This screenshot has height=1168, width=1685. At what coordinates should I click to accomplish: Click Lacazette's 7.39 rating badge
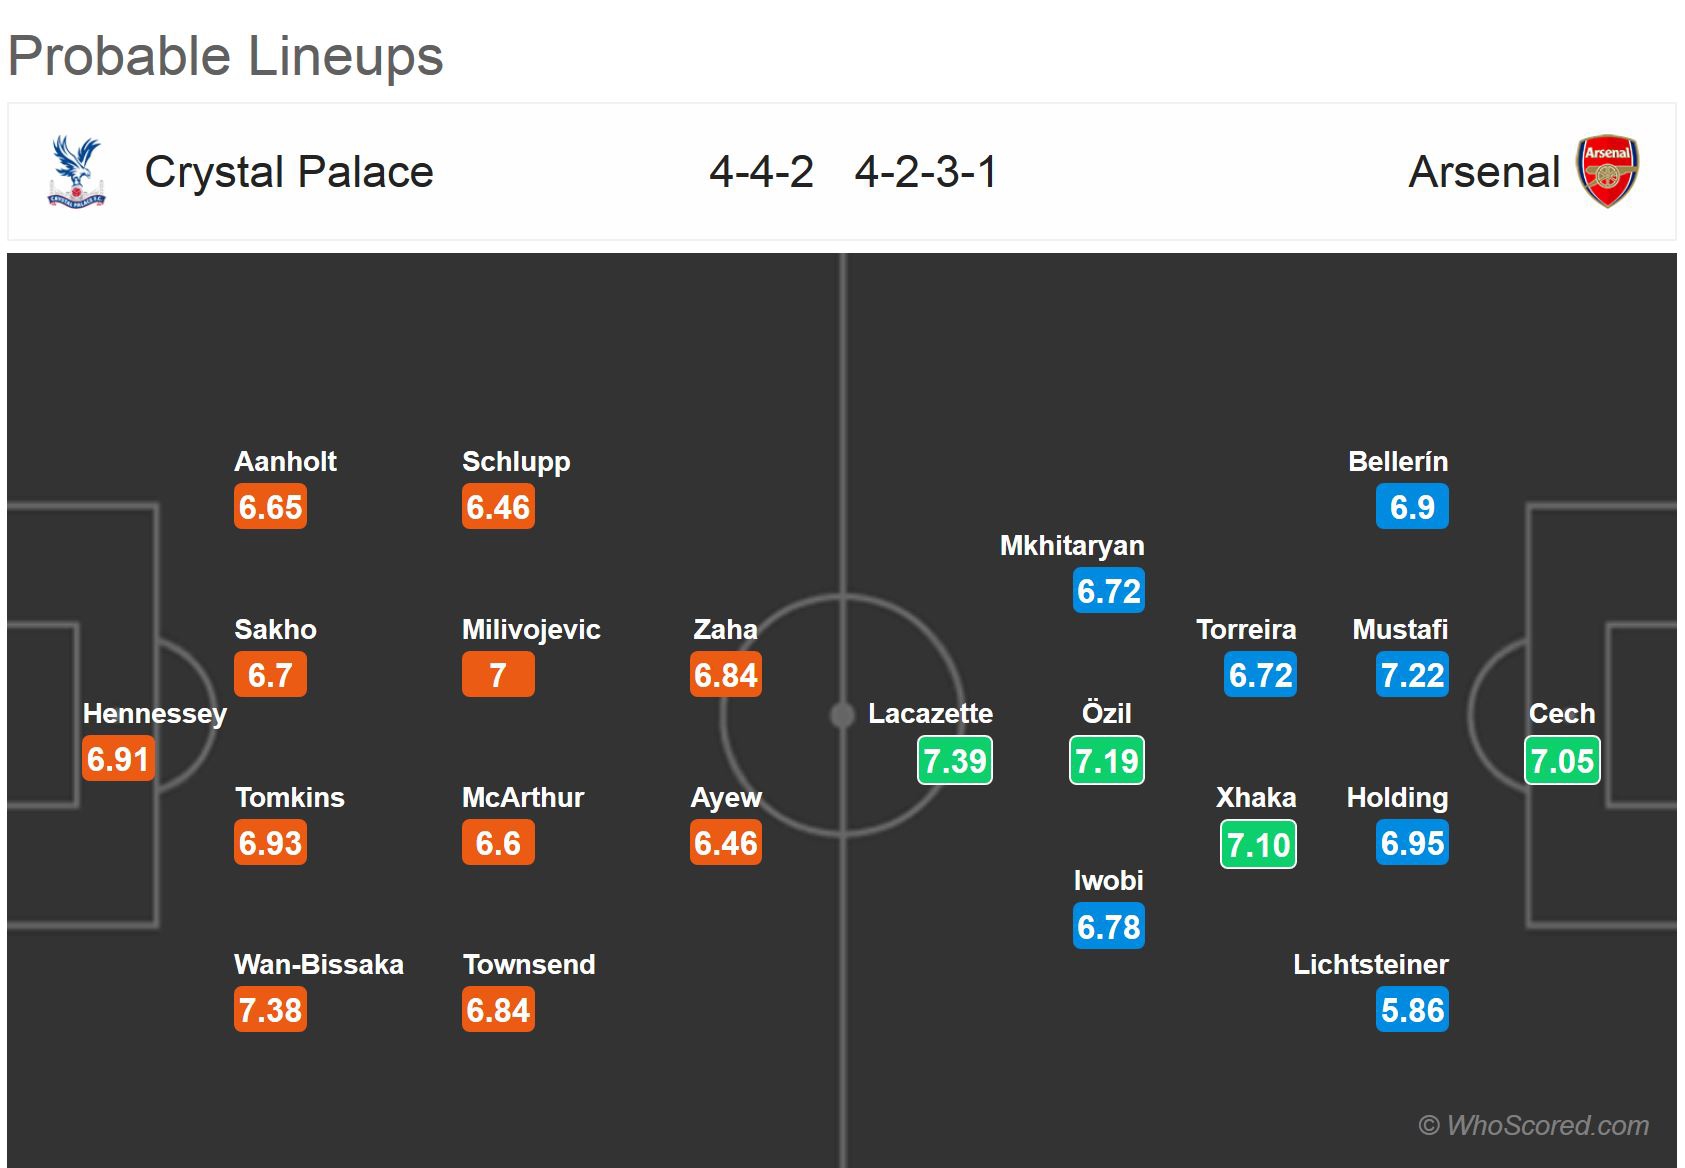tap(955, 761)
